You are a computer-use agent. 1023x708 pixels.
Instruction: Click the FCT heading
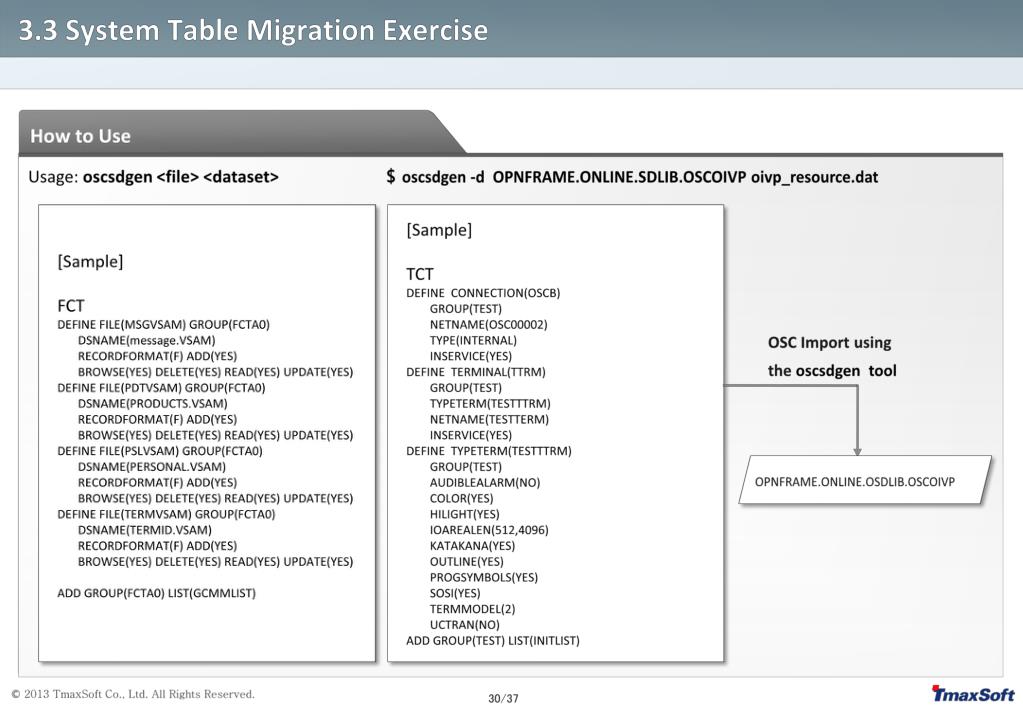click(70, 306)
